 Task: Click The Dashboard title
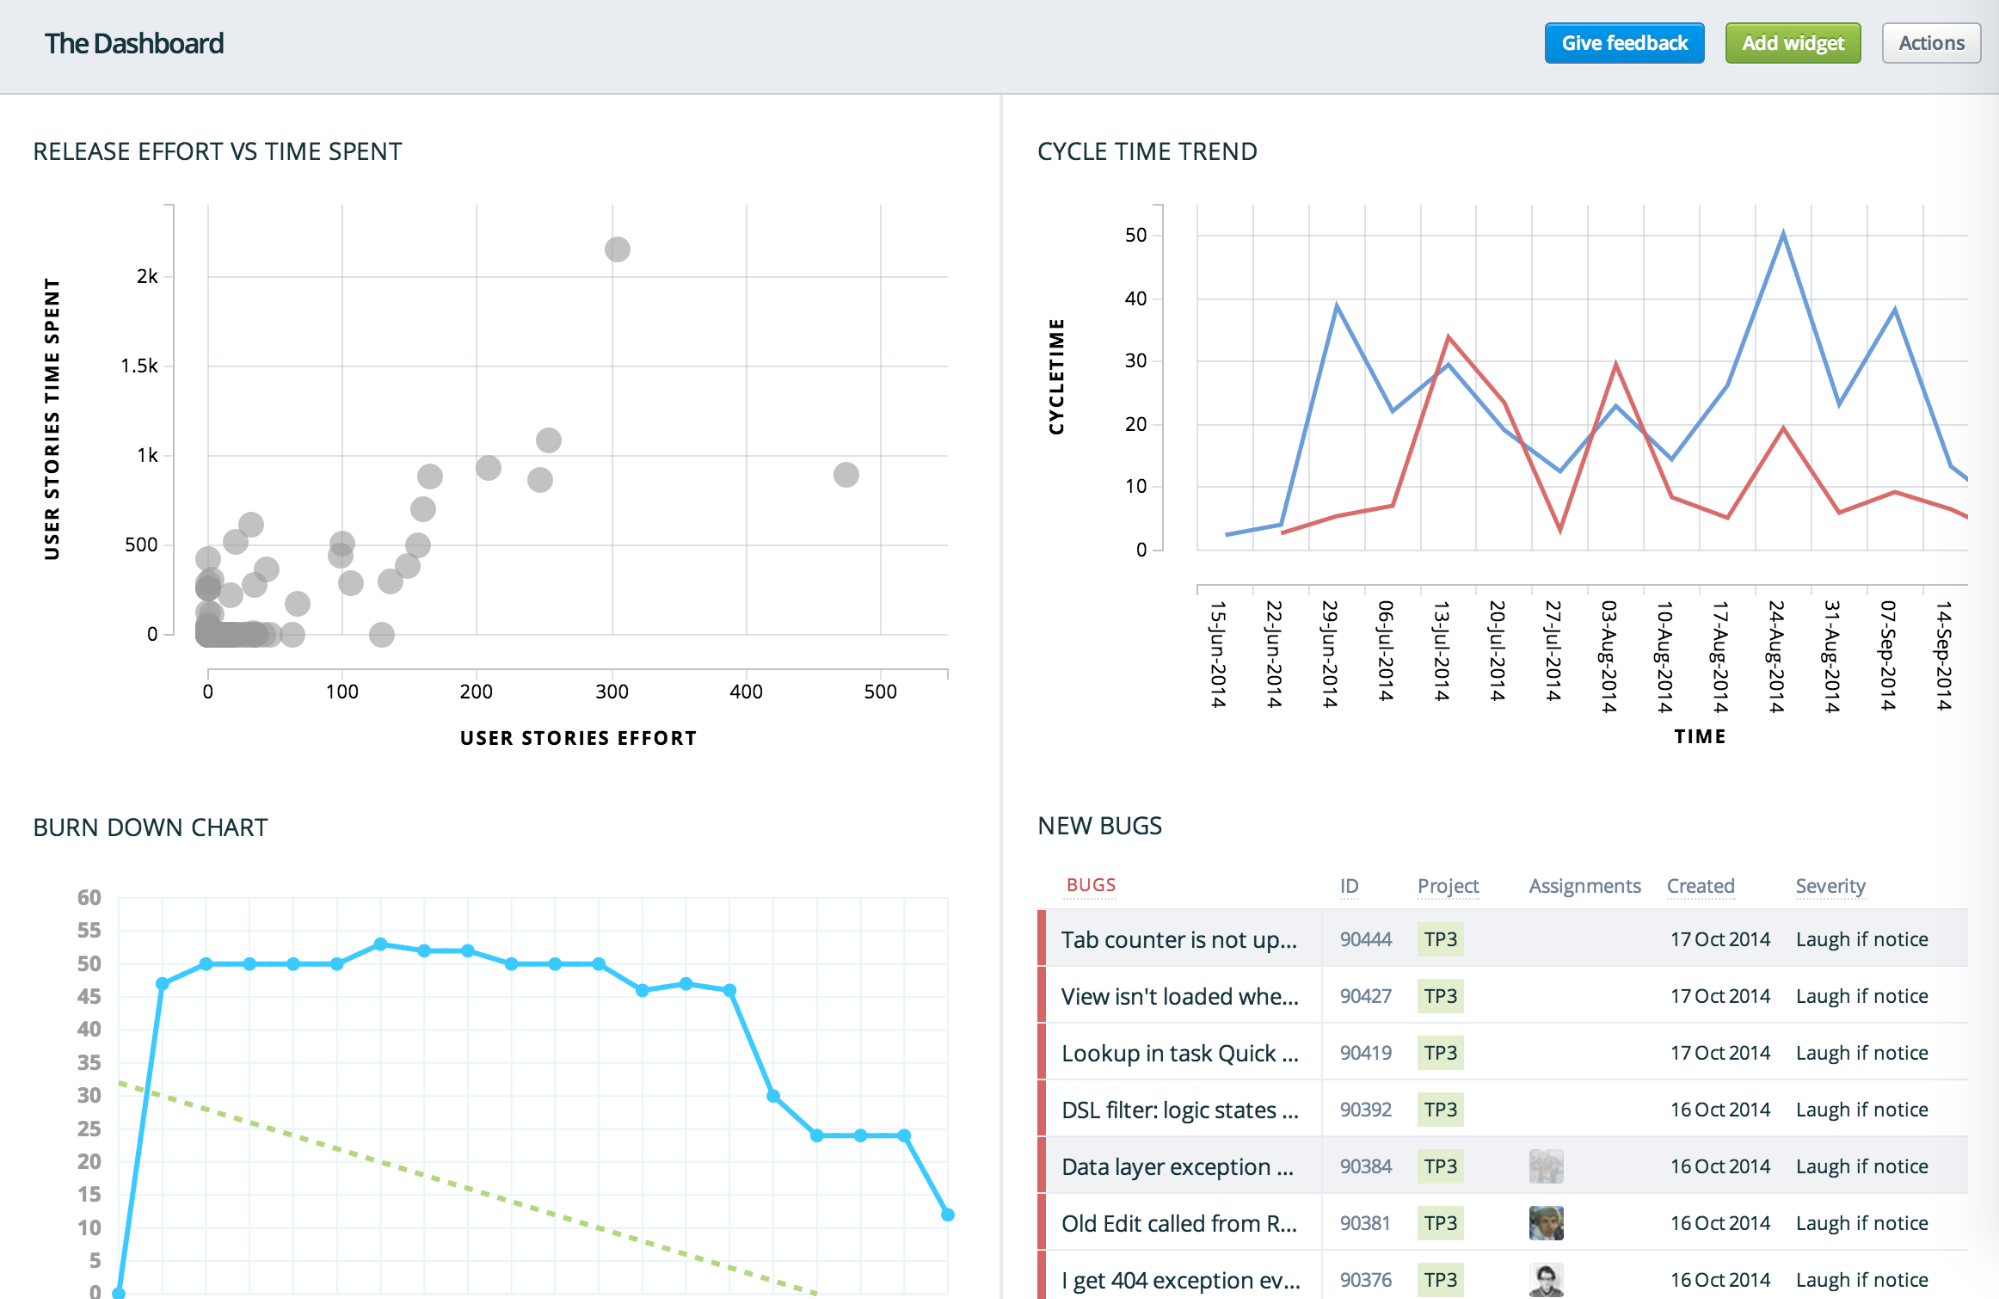tap(134, 44)
